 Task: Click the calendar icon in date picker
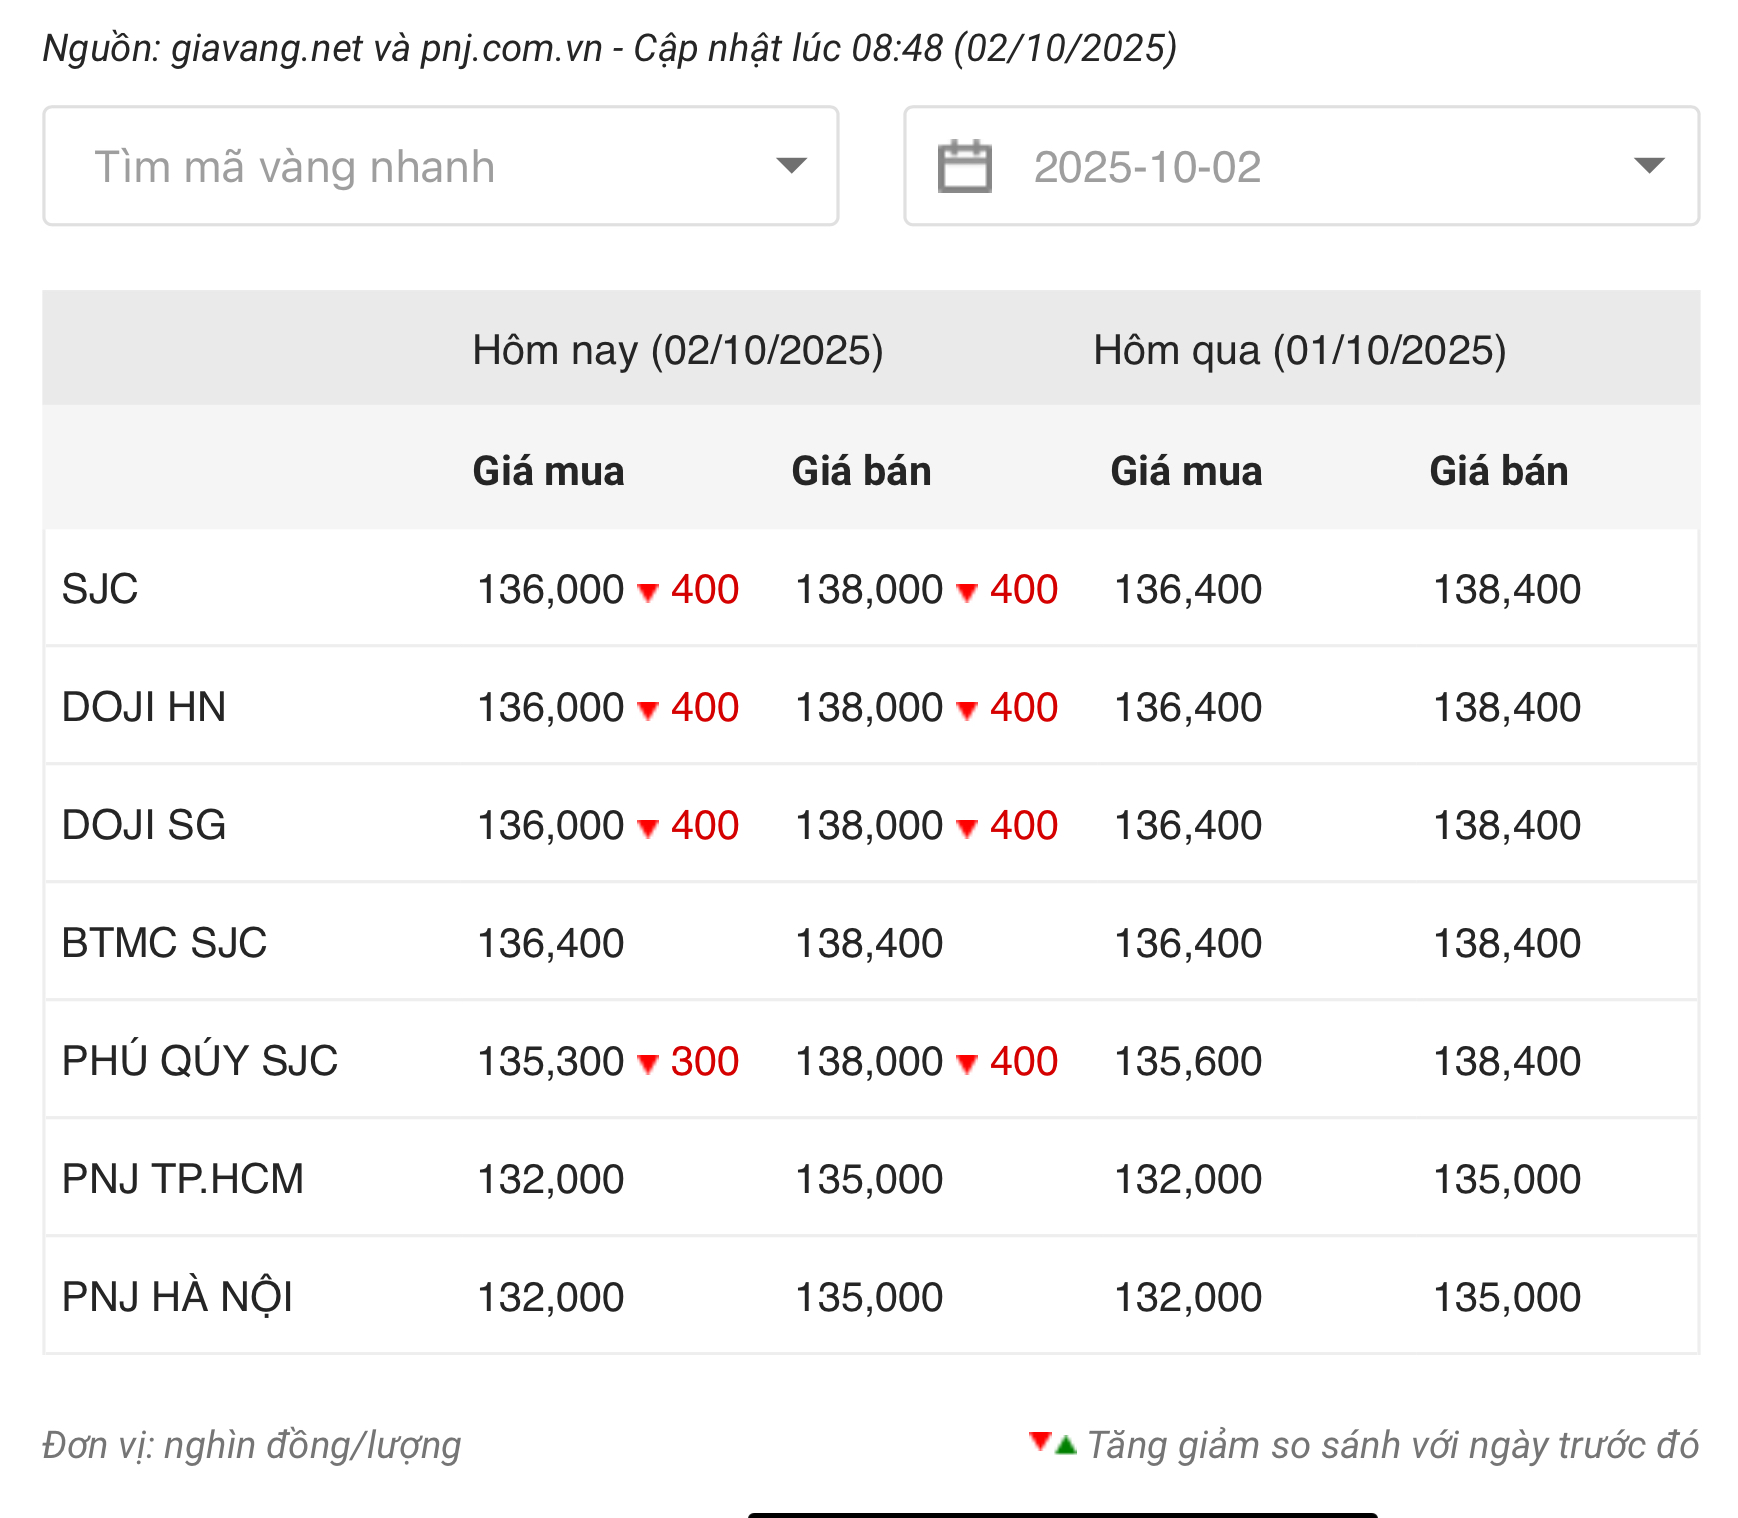coord(964,166)
